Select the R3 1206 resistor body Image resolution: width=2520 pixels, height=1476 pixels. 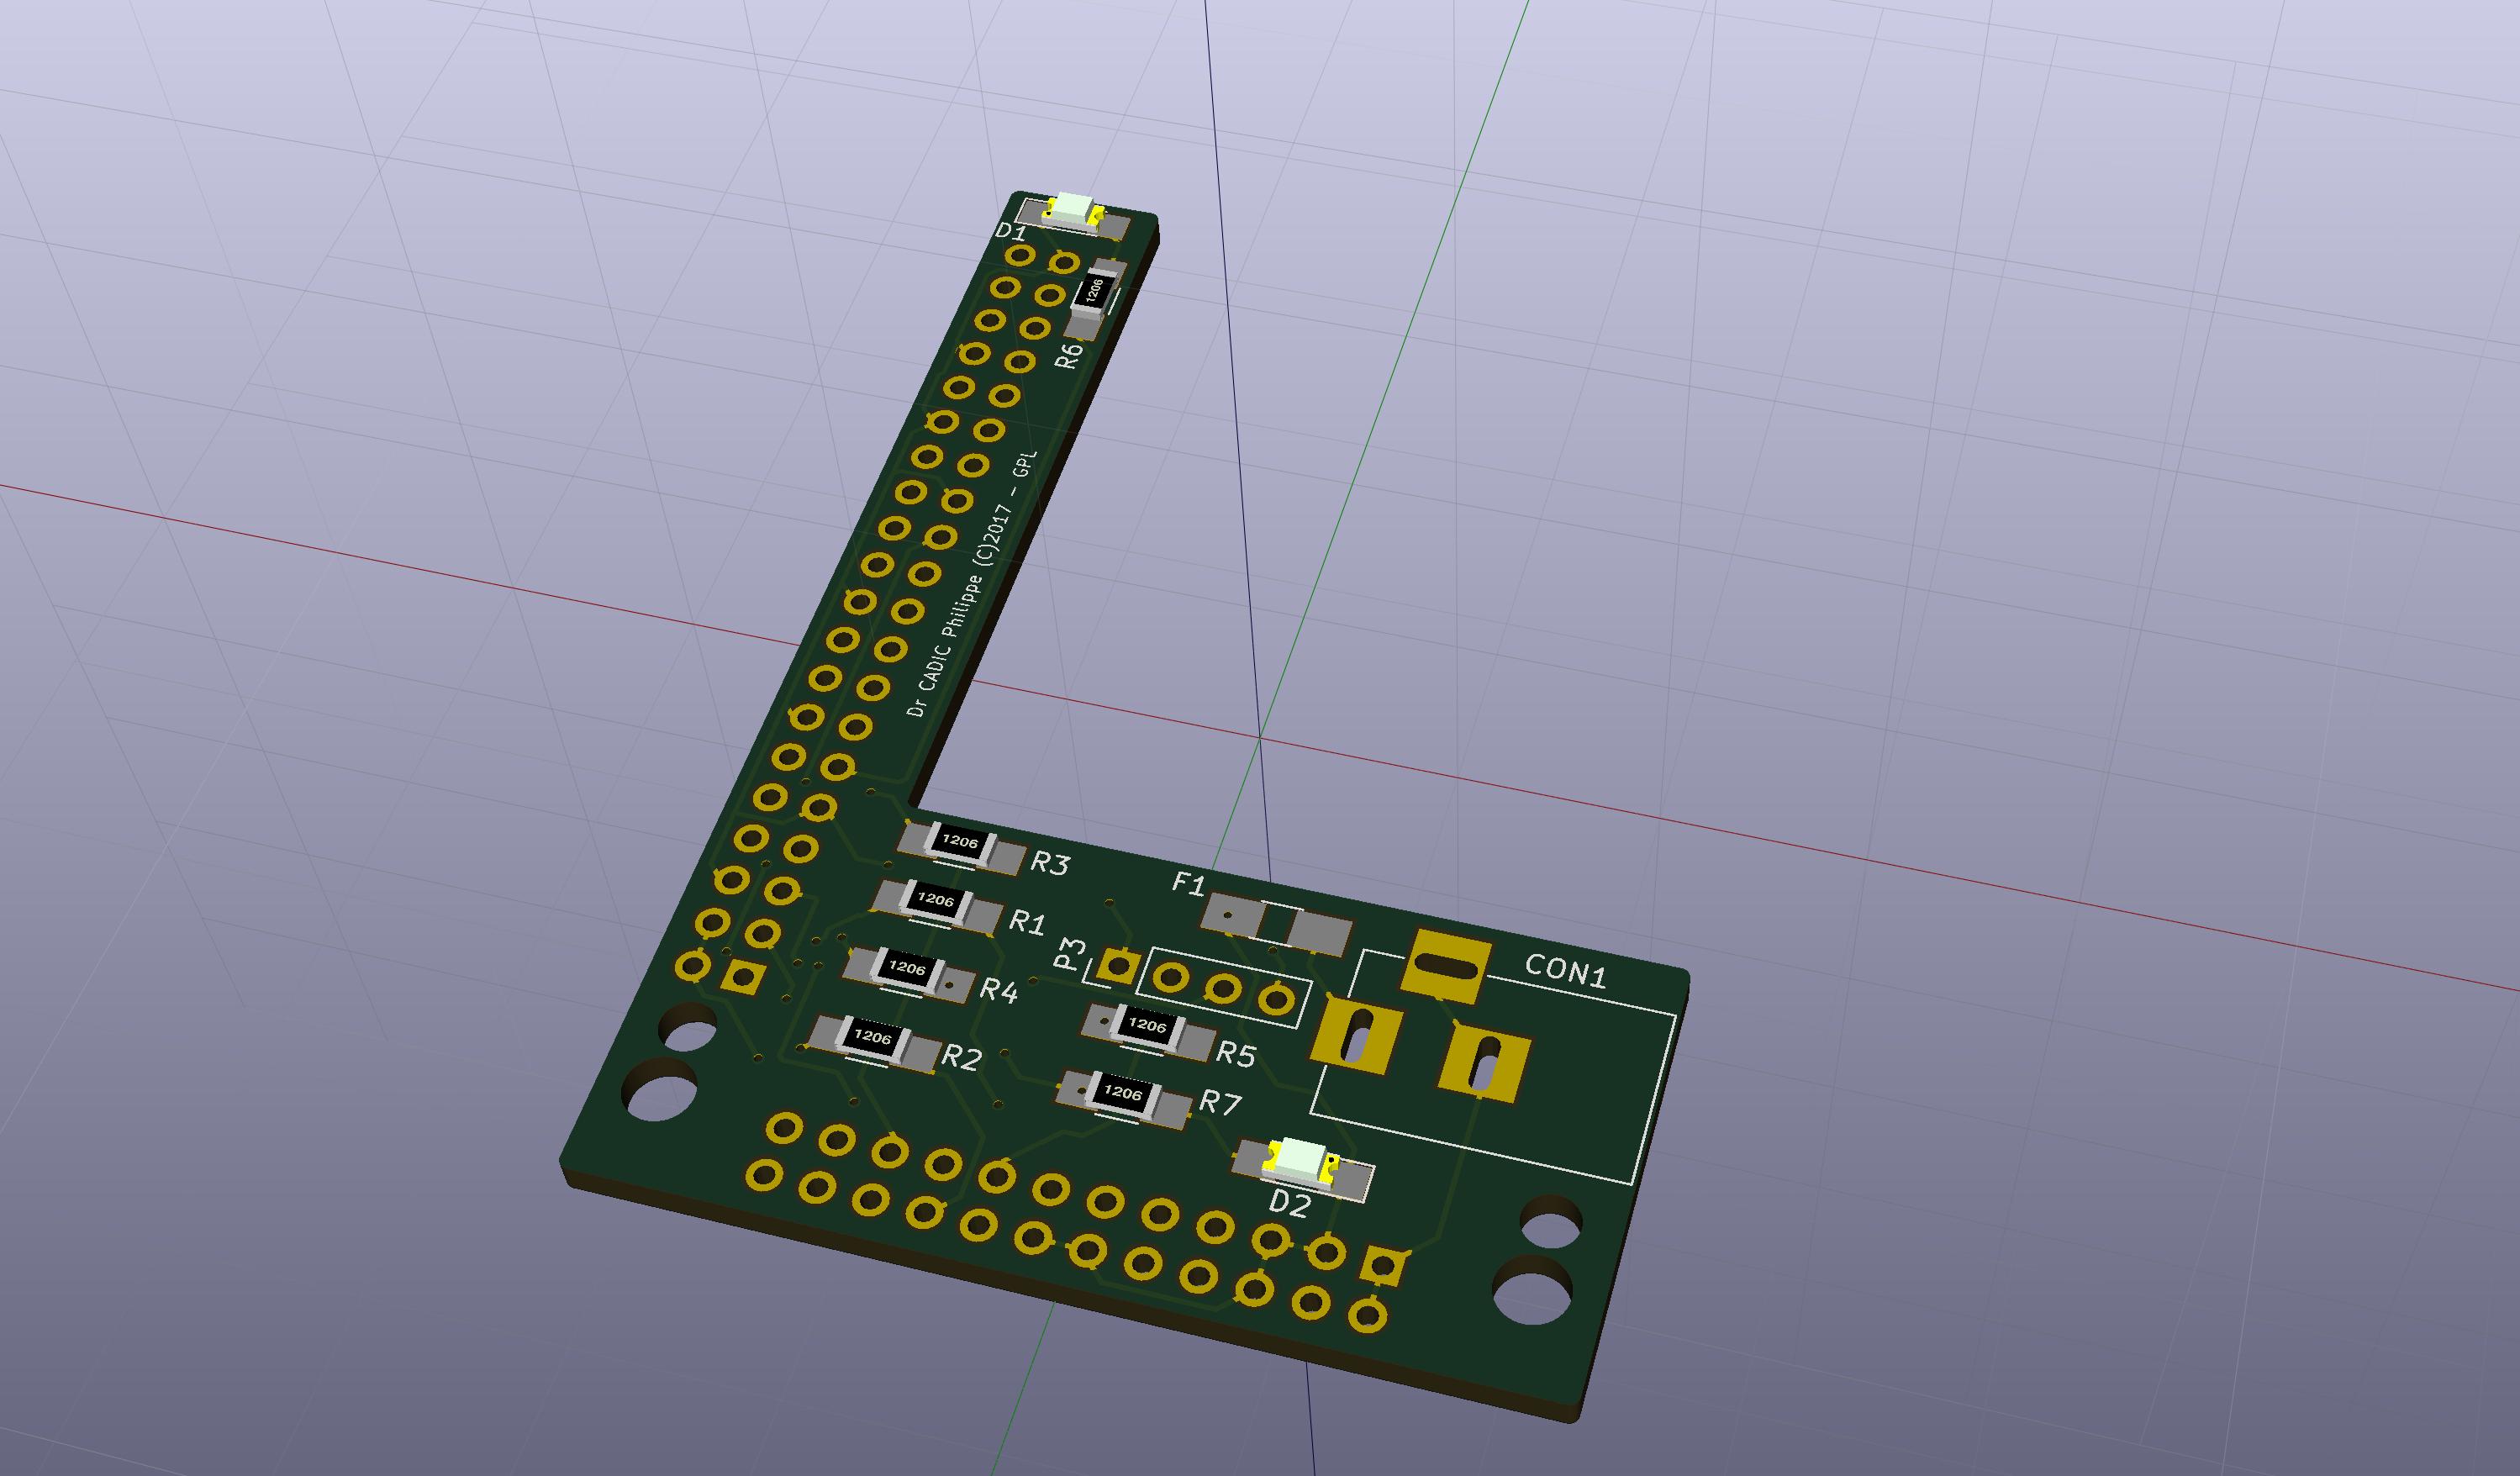pyautogui.click(x=960, y=845)
